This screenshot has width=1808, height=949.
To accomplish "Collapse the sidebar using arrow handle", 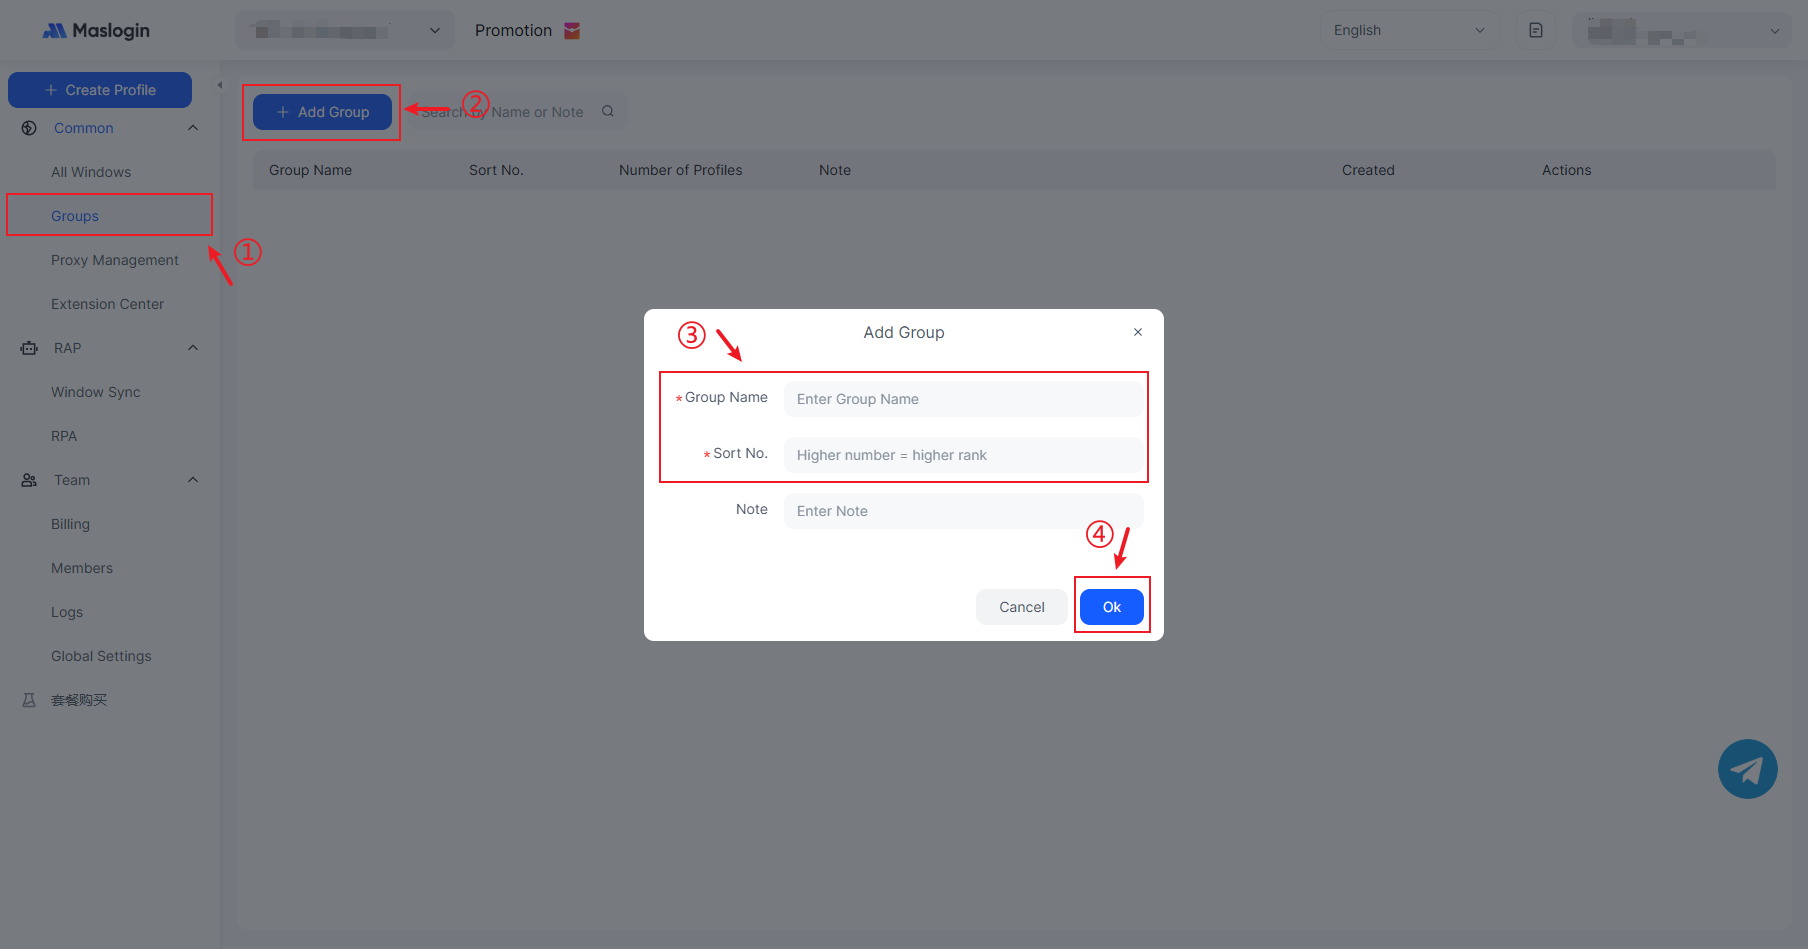I will (220, 86).
